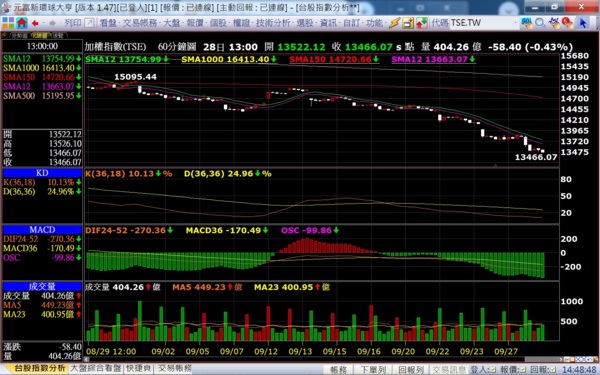Toggle the 報價 status checkbox
This screenshot has width=600, height=375.
pyautogui.click(x=523, y=370)
